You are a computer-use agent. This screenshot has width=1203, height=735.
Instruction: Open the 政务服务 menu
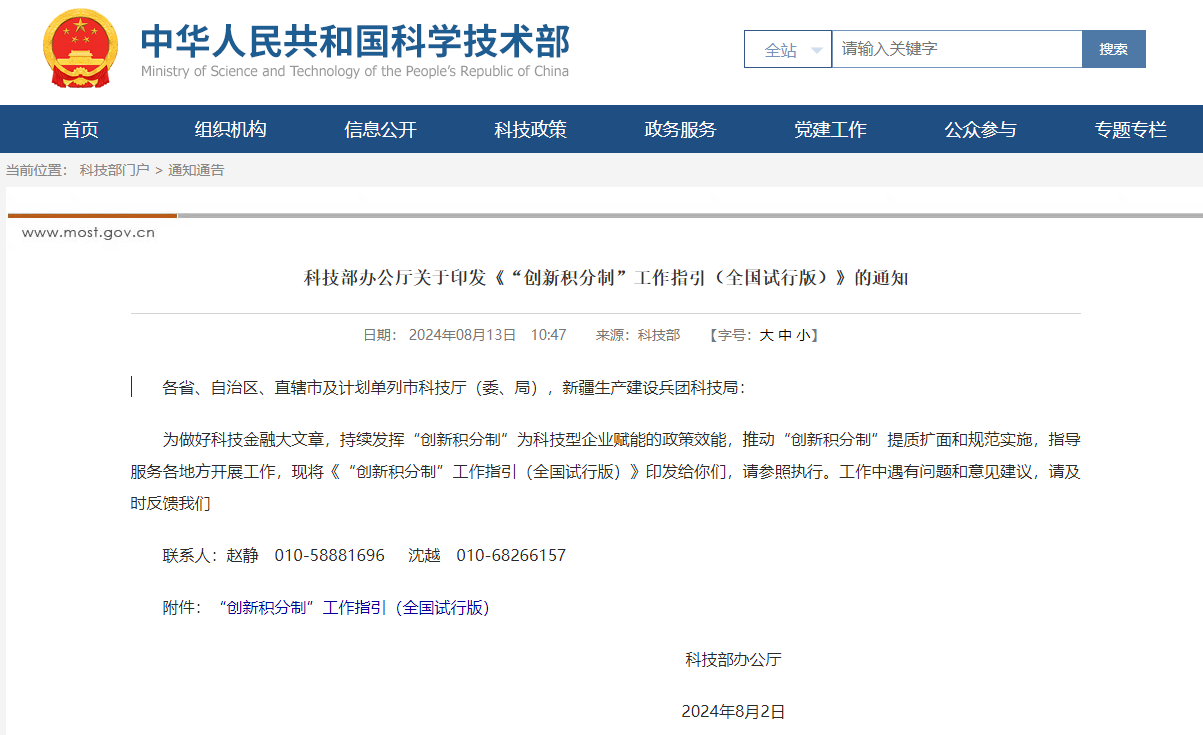[681, 129]
